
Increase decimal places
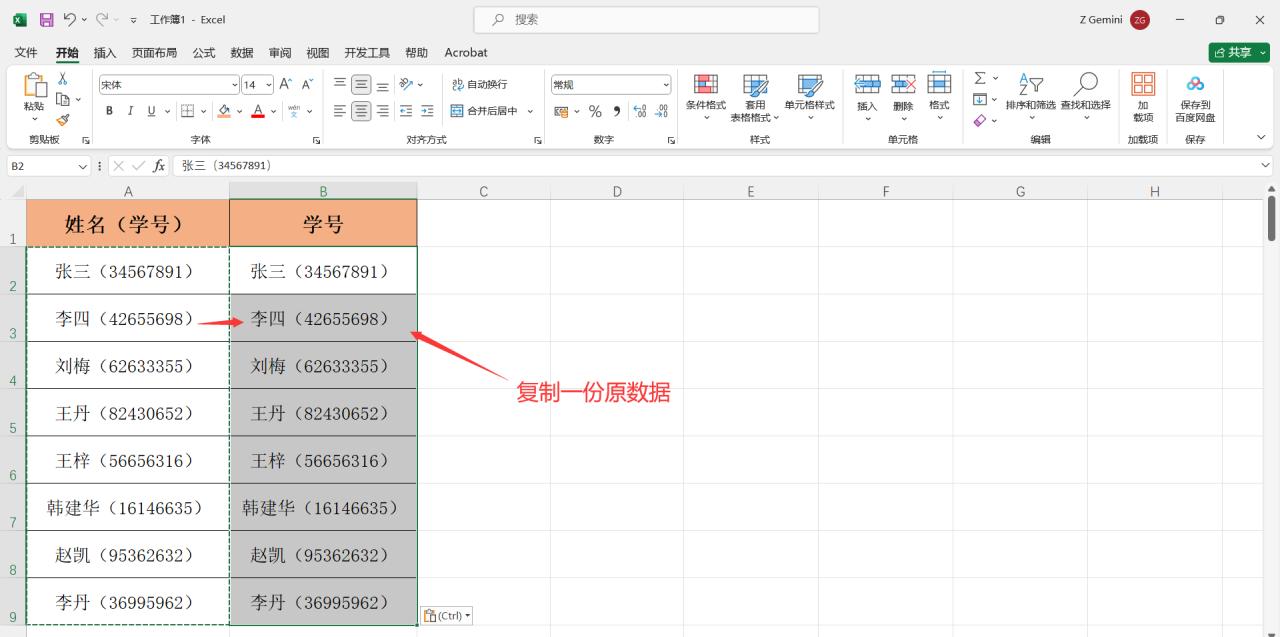640,111
